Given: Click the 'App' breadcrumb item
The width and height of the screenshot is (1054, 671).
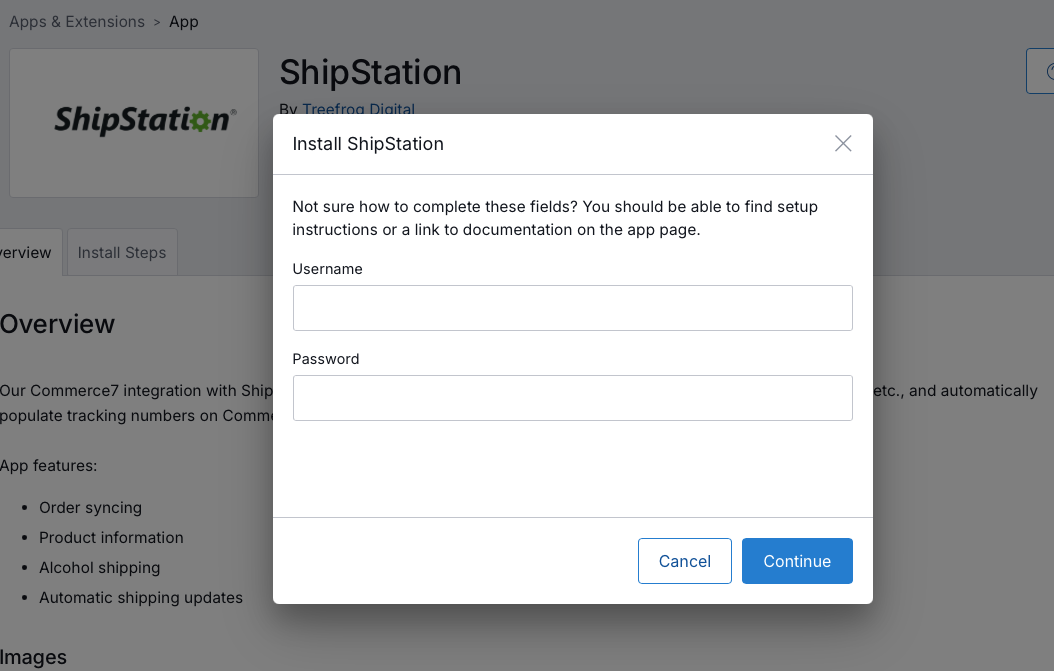Looking at the screenshot, I should click(184, 22).
